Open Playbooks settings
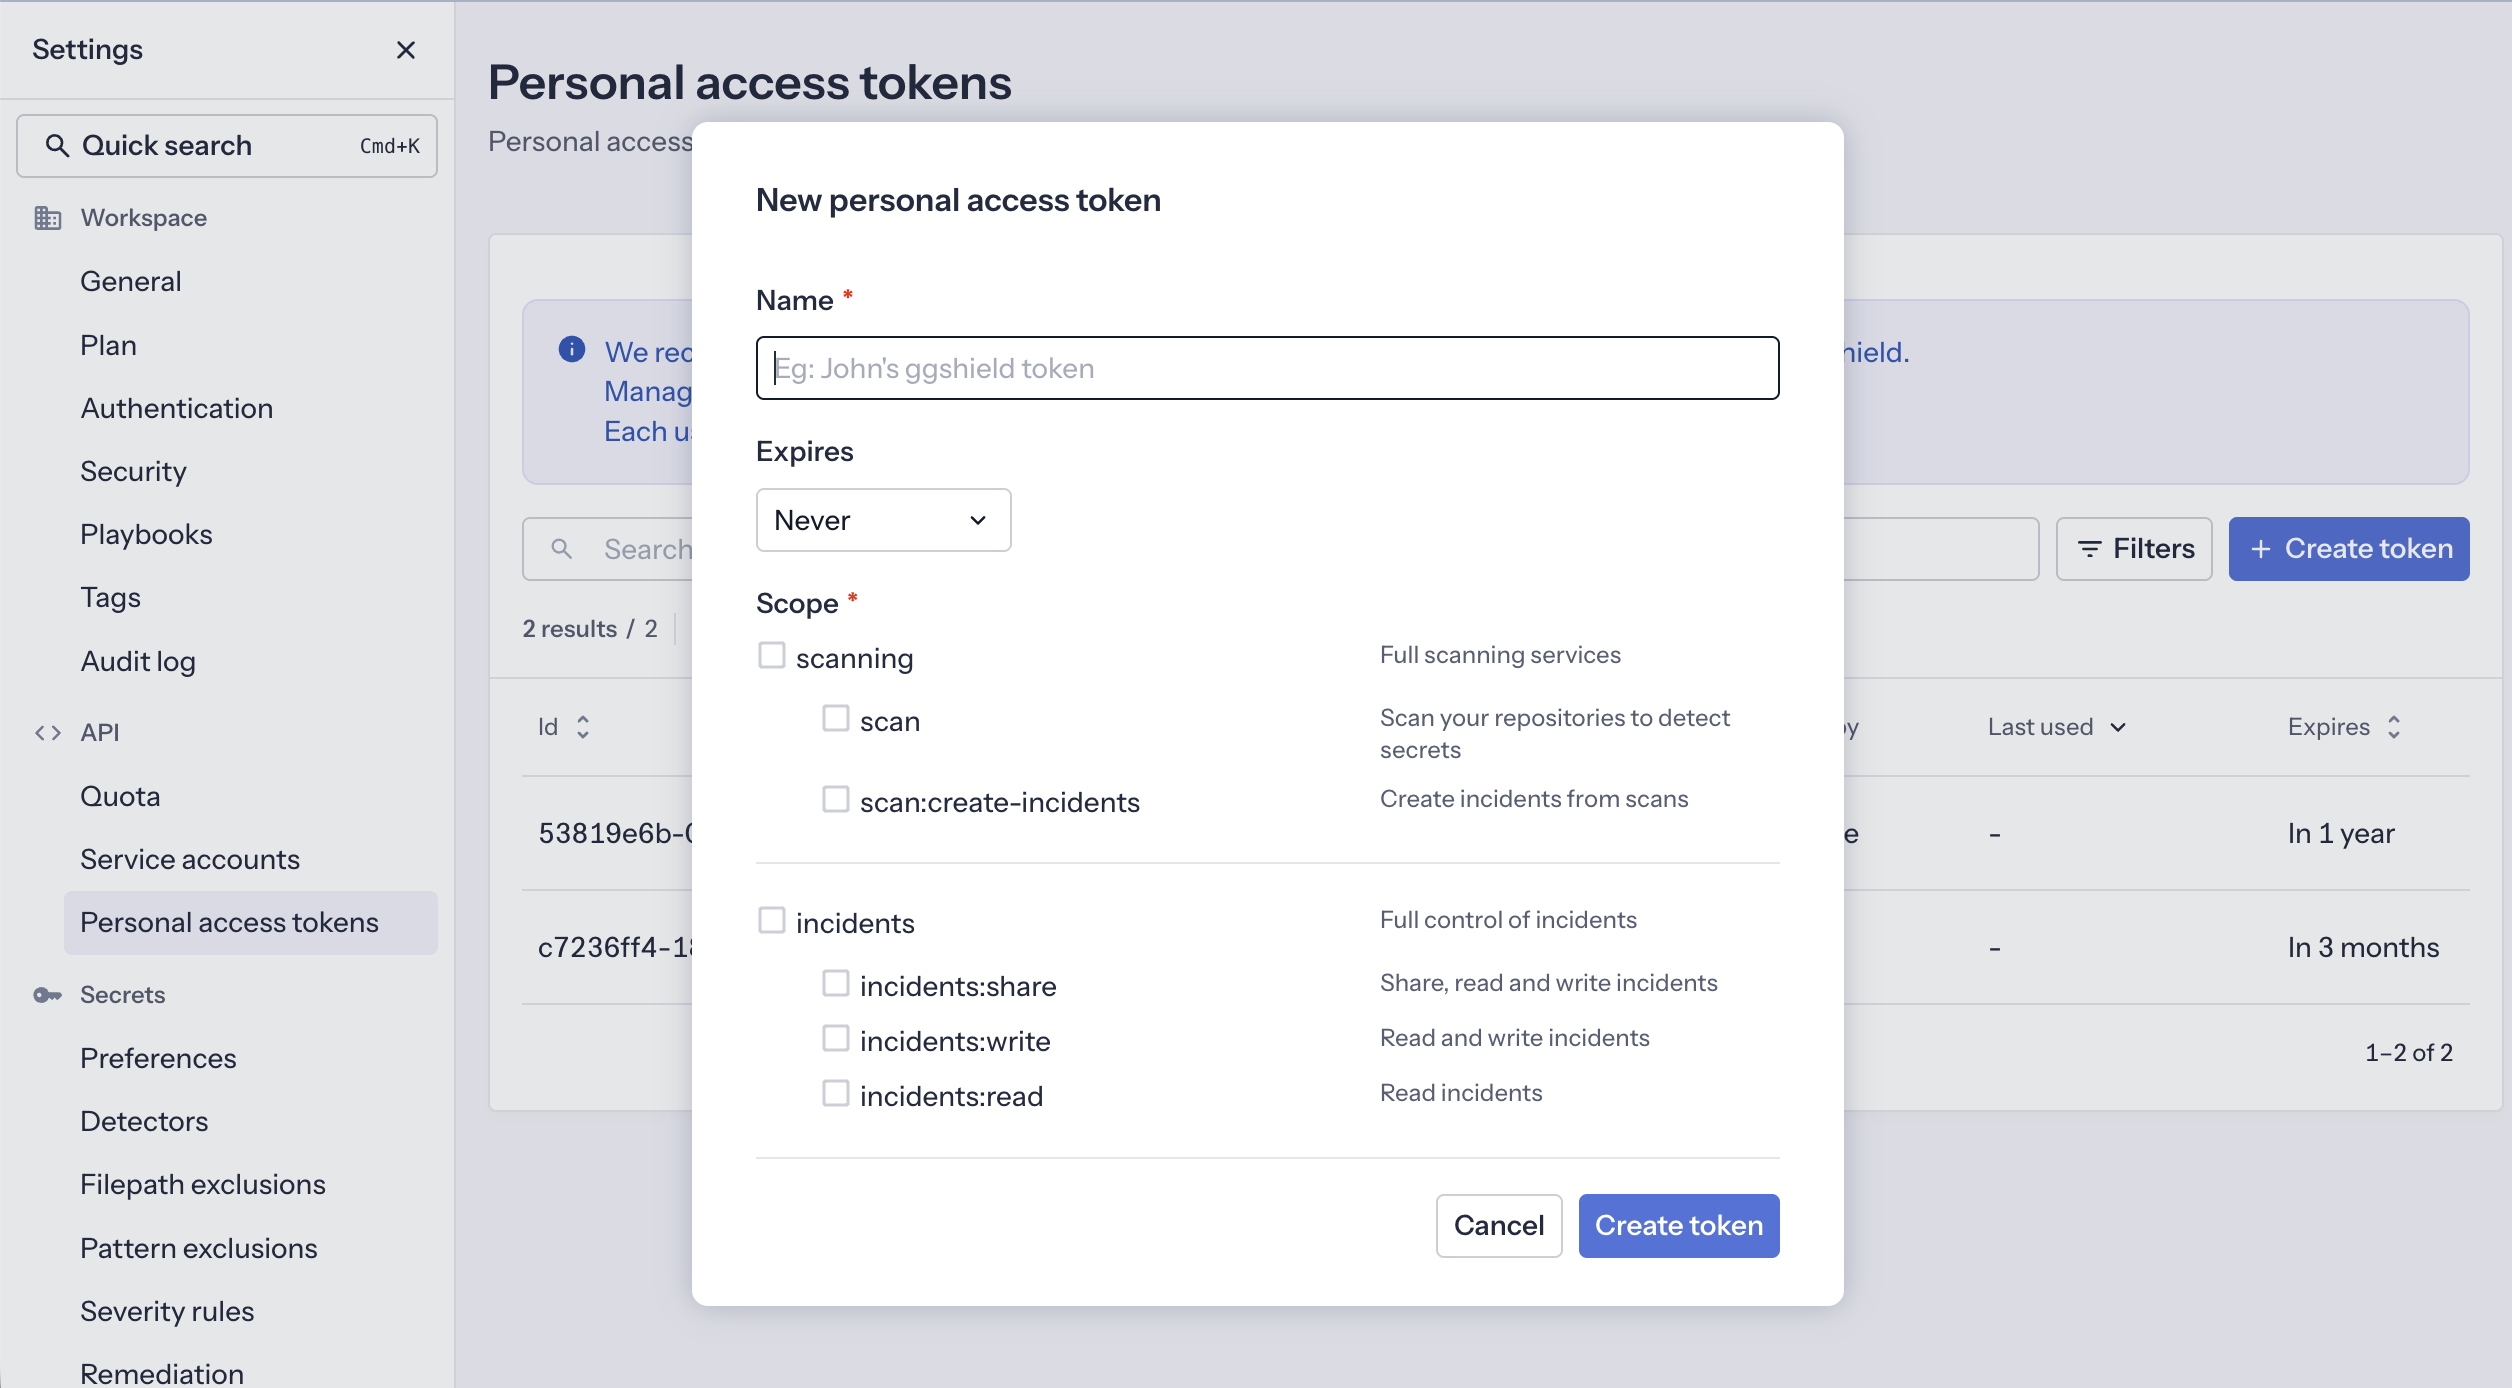Viewport: 2512px width, 1388px height. [x=147, y=535]
